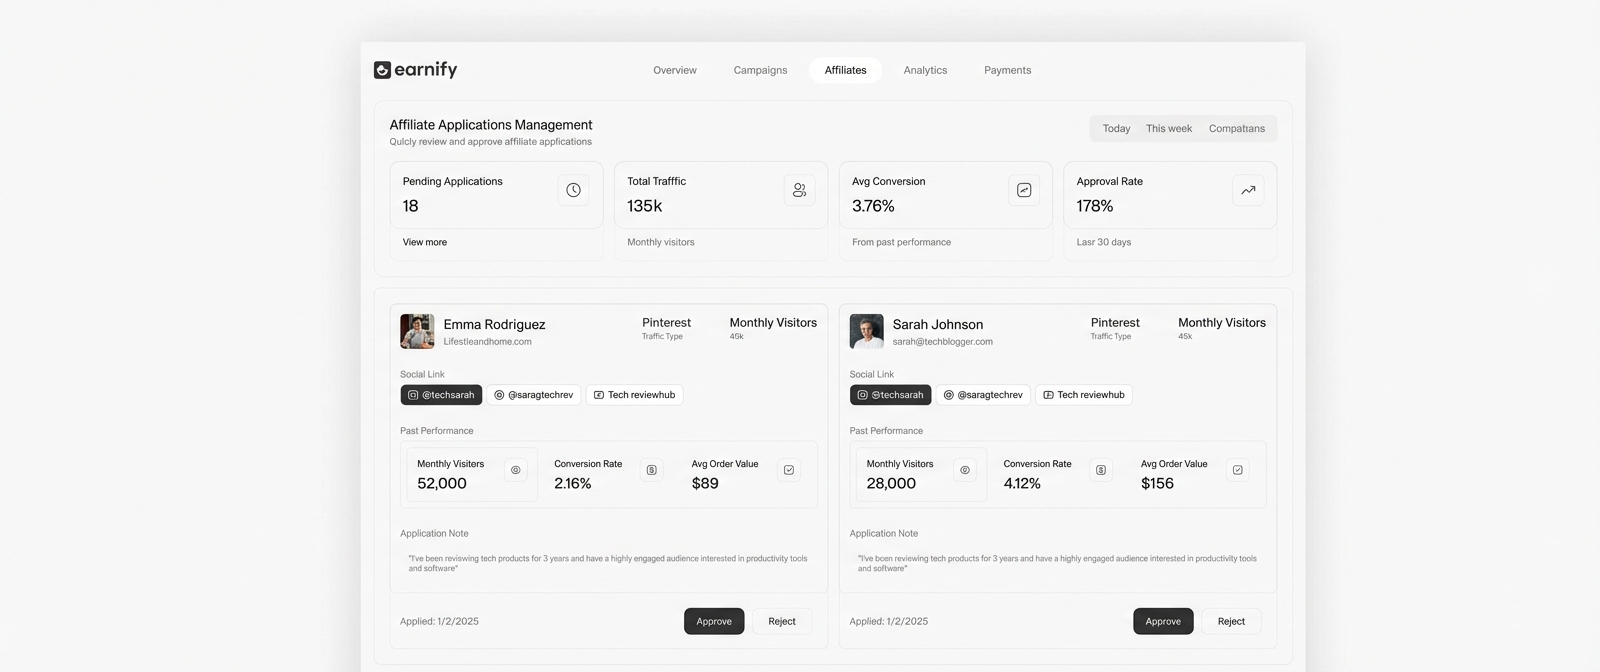Screen dimensions: 1600x672
Task: Click the users icon in Total Traffic card
Action: (x=799, y=190)
